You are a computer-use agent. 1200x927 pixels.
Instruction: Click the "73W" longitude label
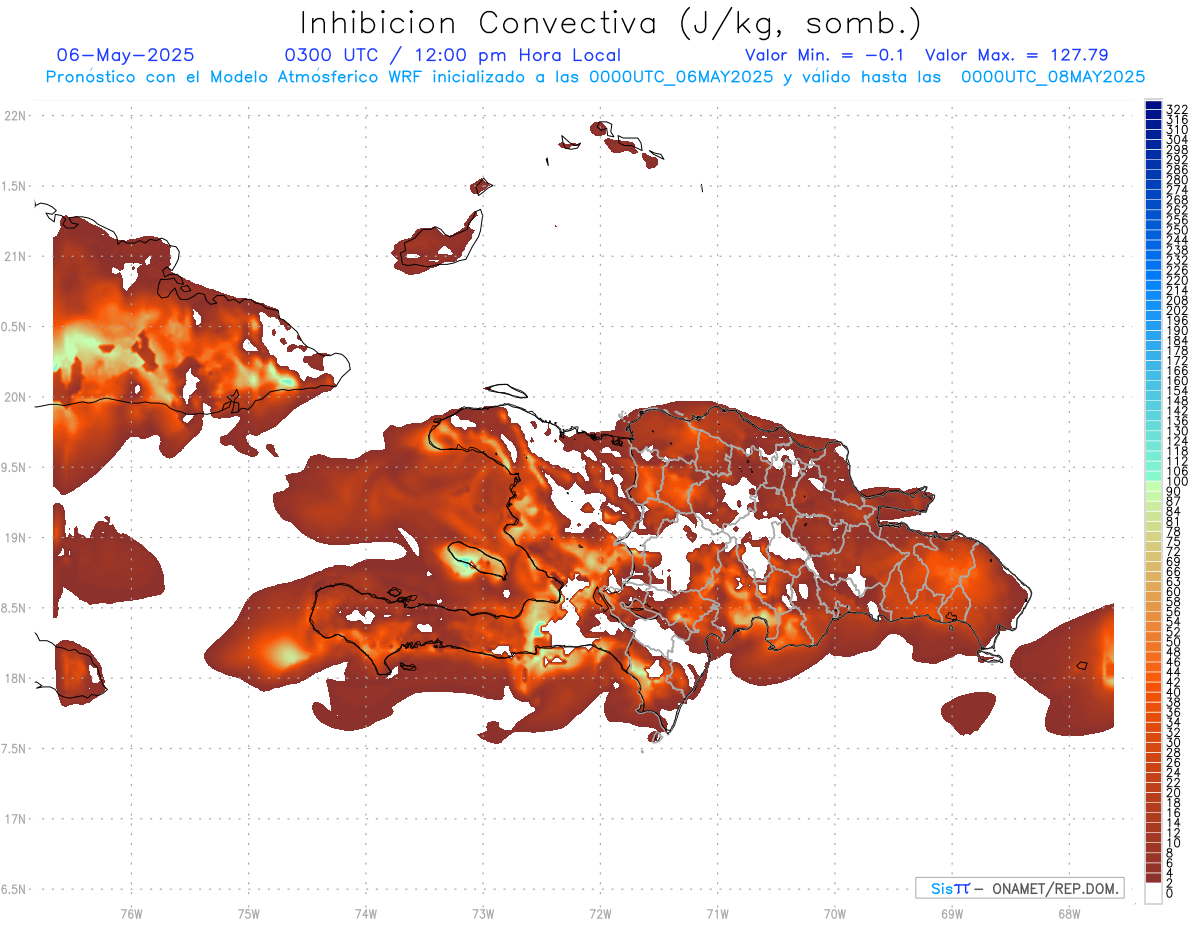(x=483, y=914)
